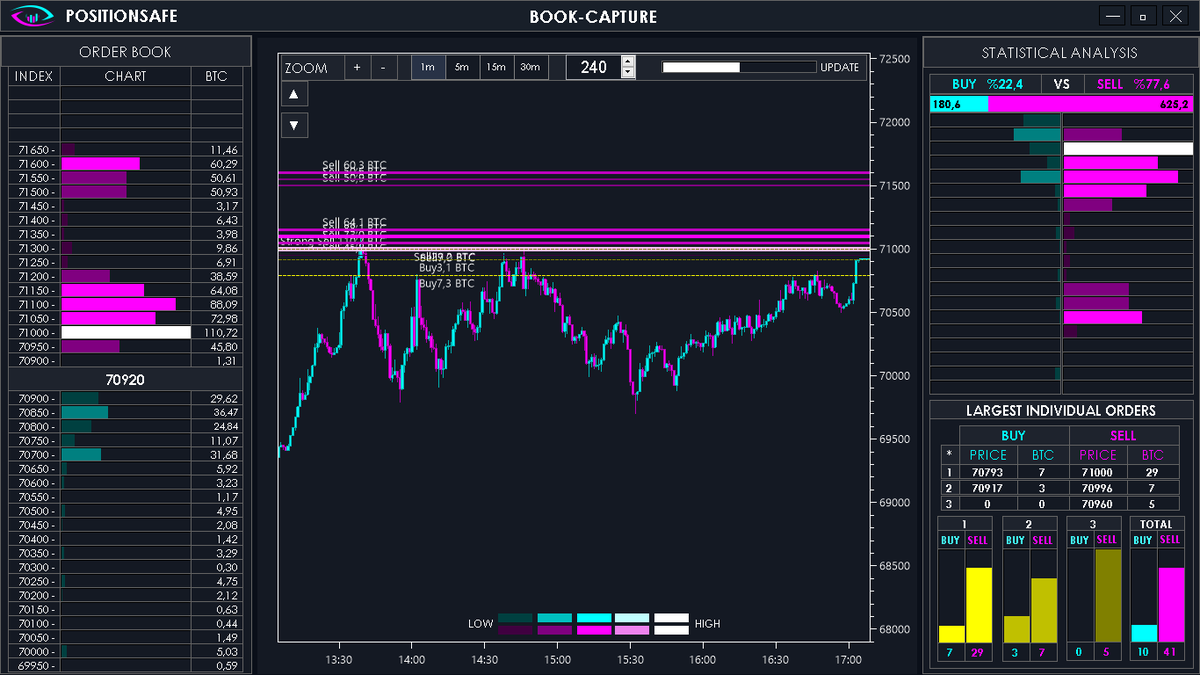1200x675 pixels.
Task: Decrease candle count with stepper down arrow
Action: (628, 72)
